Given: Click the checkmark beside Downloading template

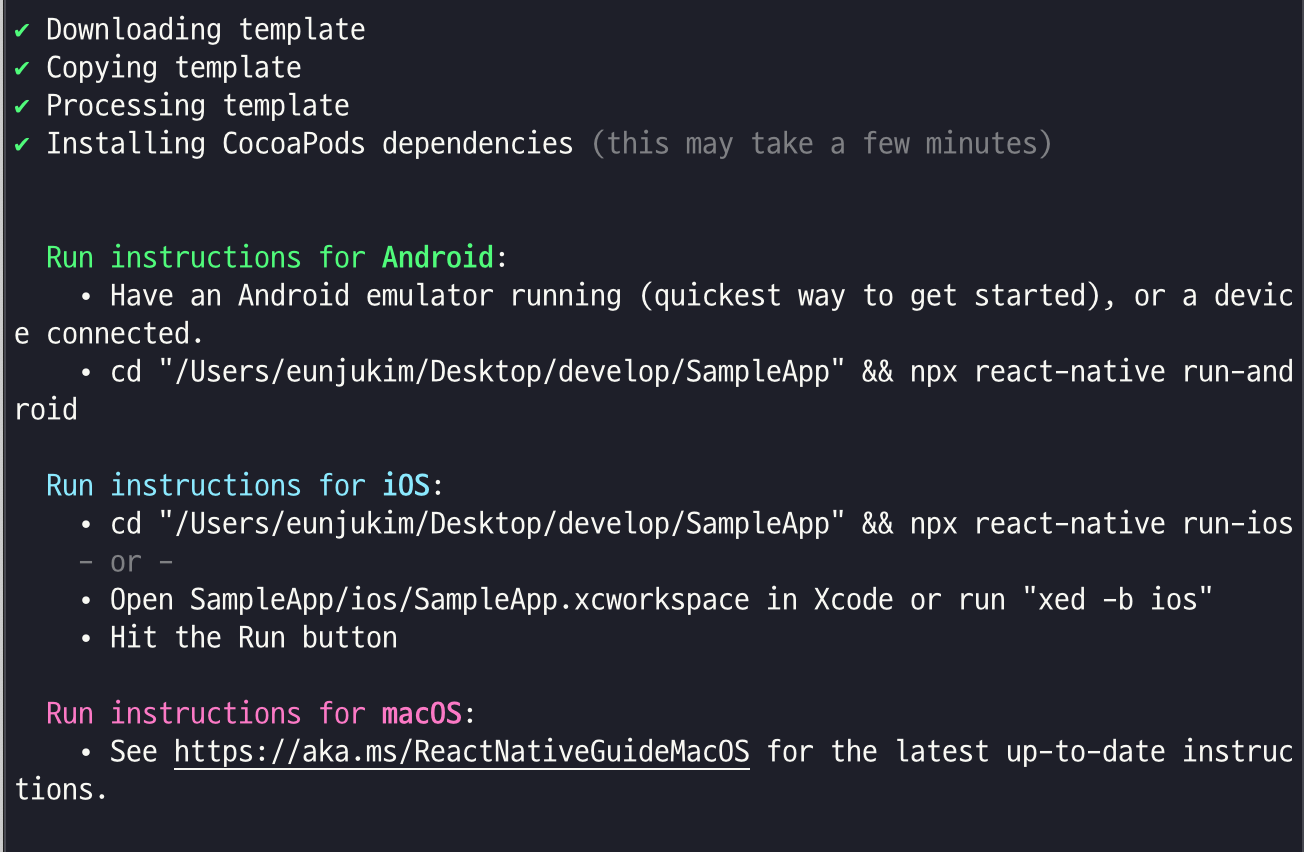Looking at the screenshot, I should [x=22, y=30].
